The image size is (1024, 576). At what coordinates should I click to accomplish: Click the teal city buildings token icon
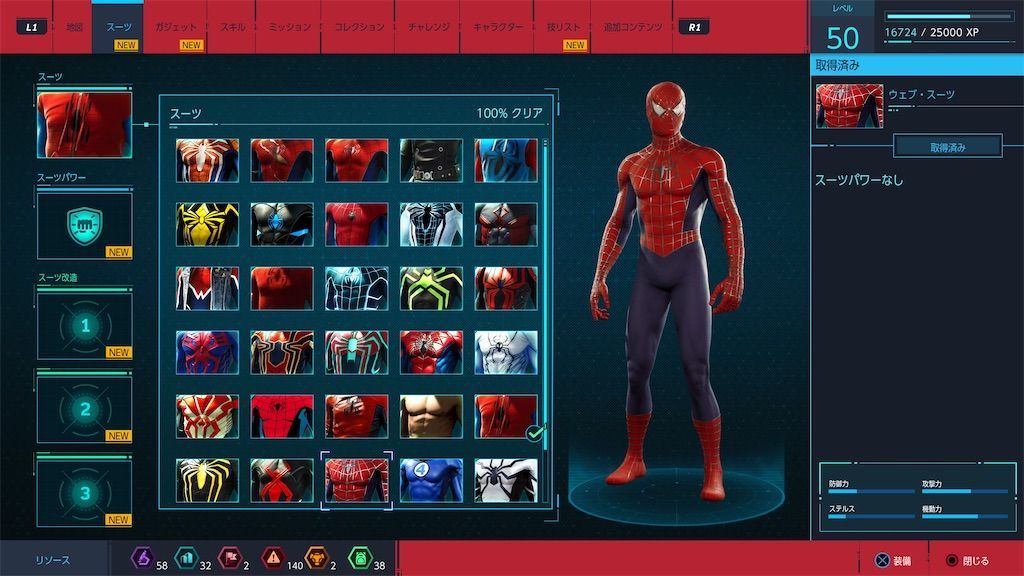187,558
